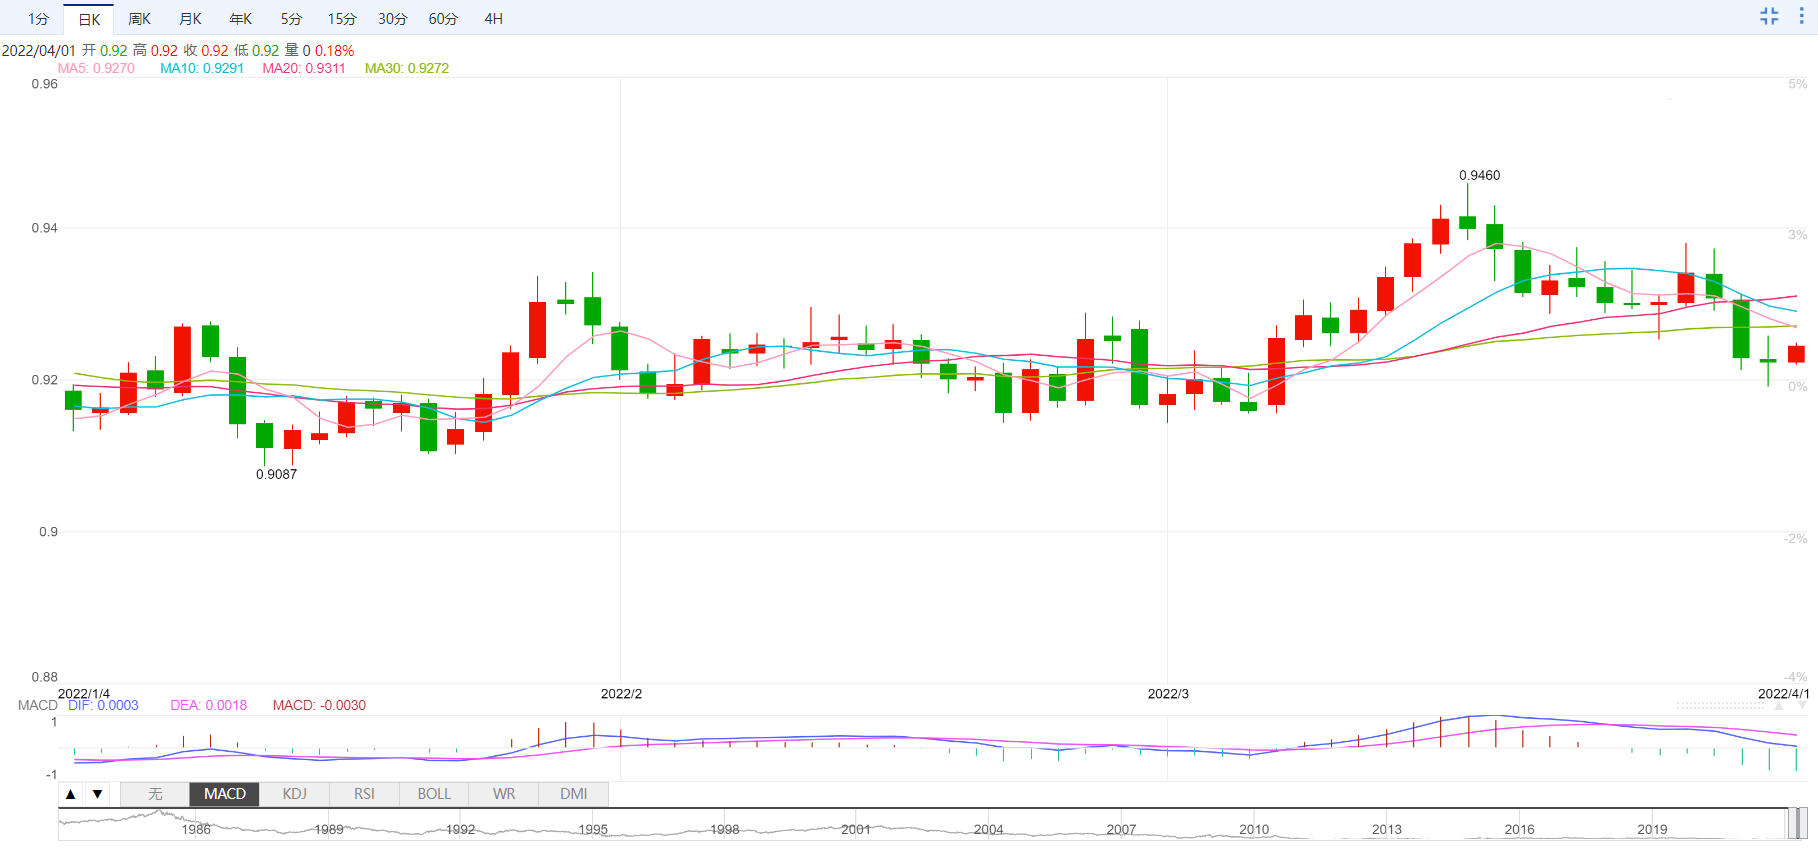
Task: Select the 无 (none) indicator option
Action: coord(155,794)
